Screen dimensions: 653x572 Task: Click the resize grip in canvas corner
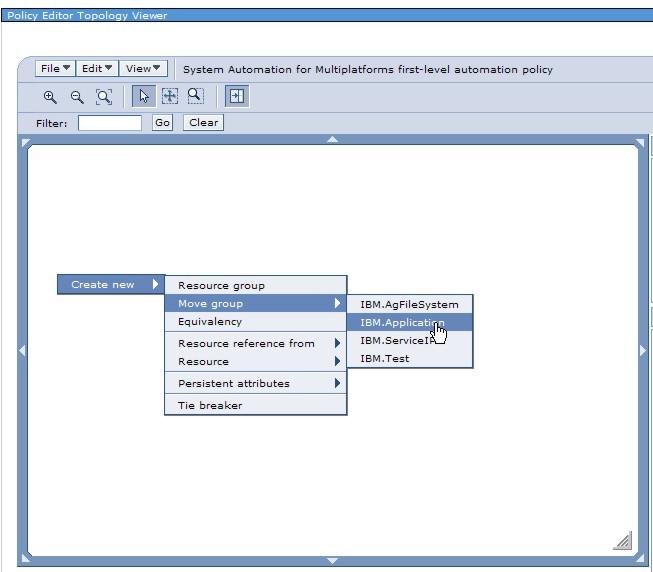(x=623, y=541)
